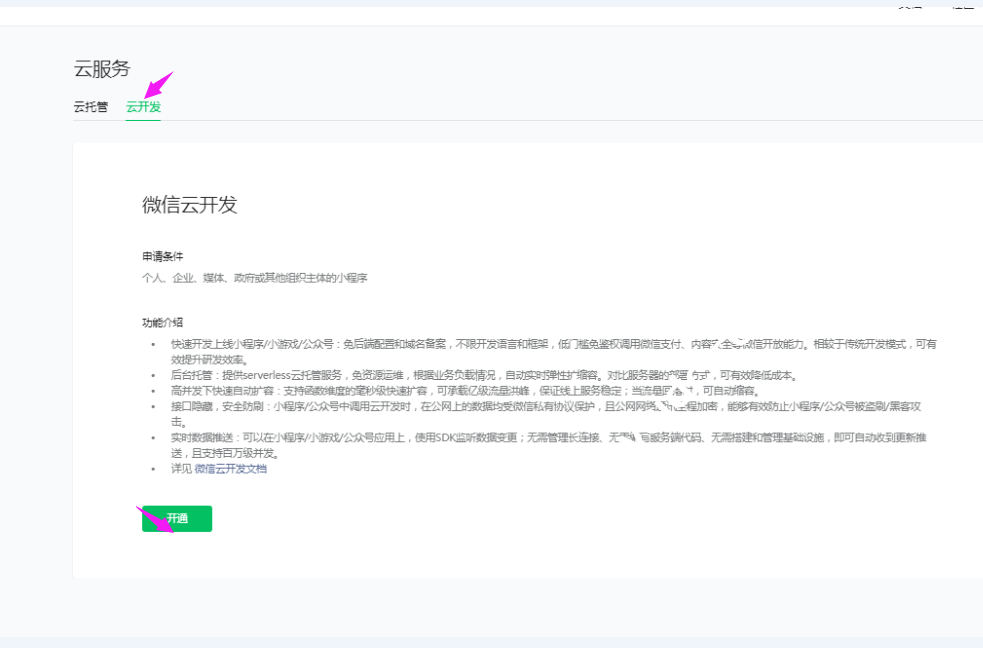Click the bullet starting 后台托管

(x=485, y=375)
